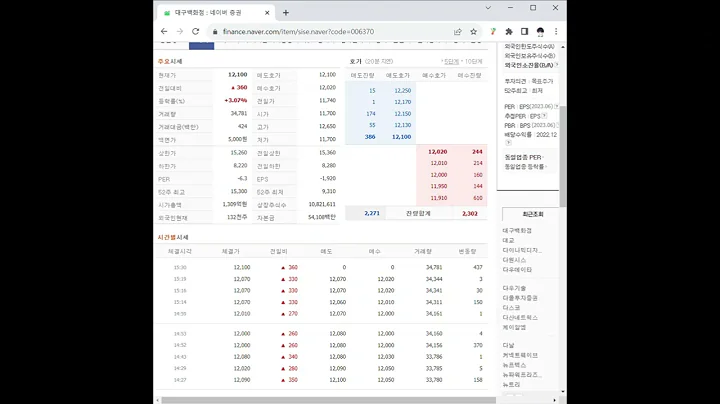Open a new browser tab
Screen dimensions: 720x404
[x=286, y=13]
